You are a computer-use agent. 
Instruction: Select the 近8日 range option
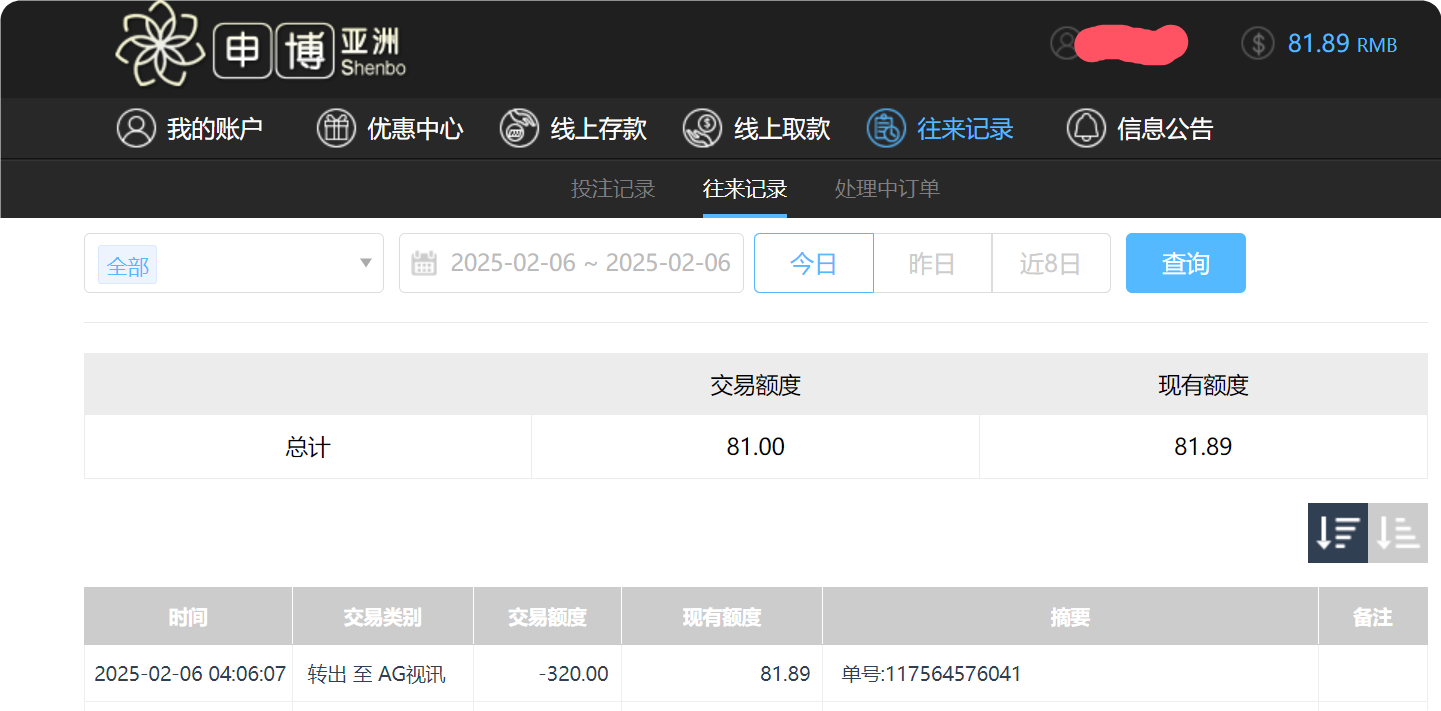pos(1050,263)
